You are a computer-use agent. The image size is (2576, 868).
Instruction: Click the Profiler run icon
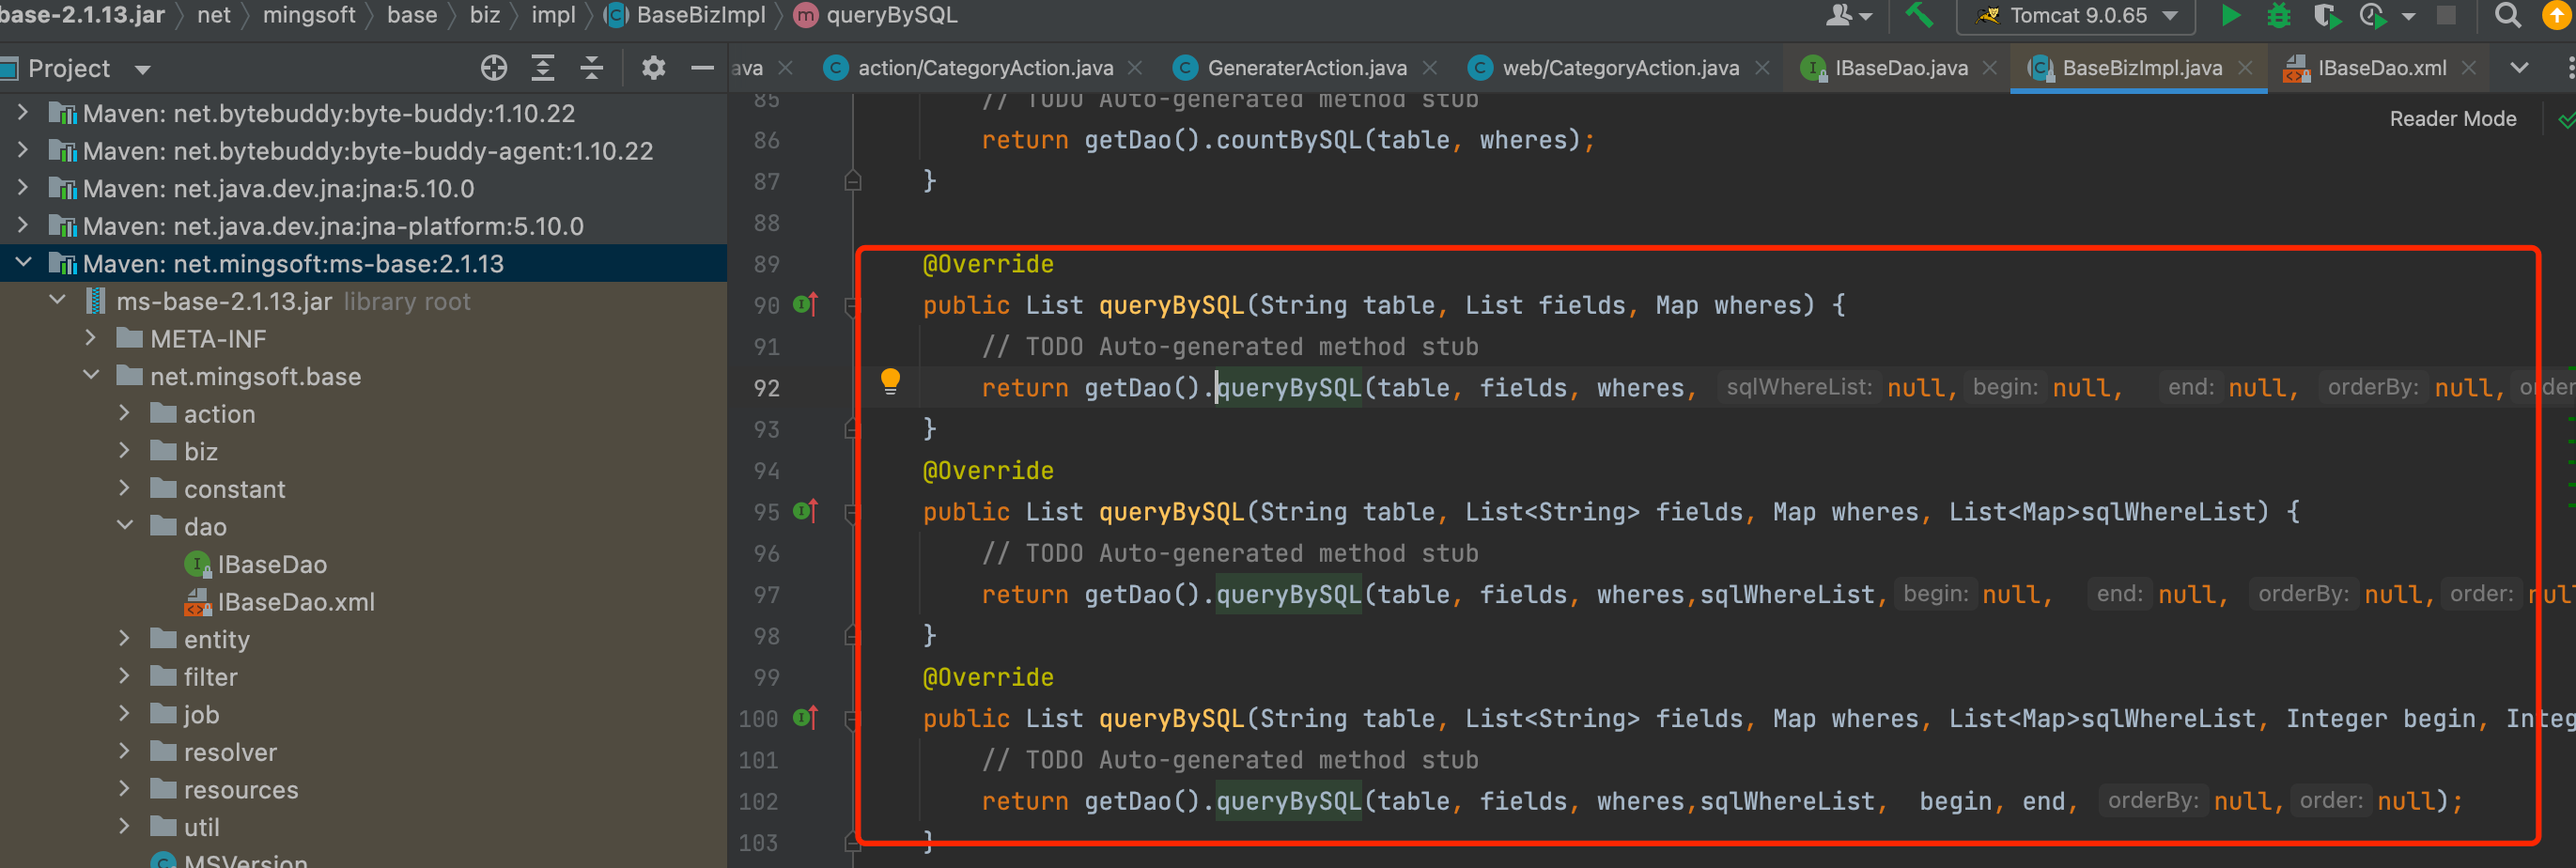point(2372,15)
